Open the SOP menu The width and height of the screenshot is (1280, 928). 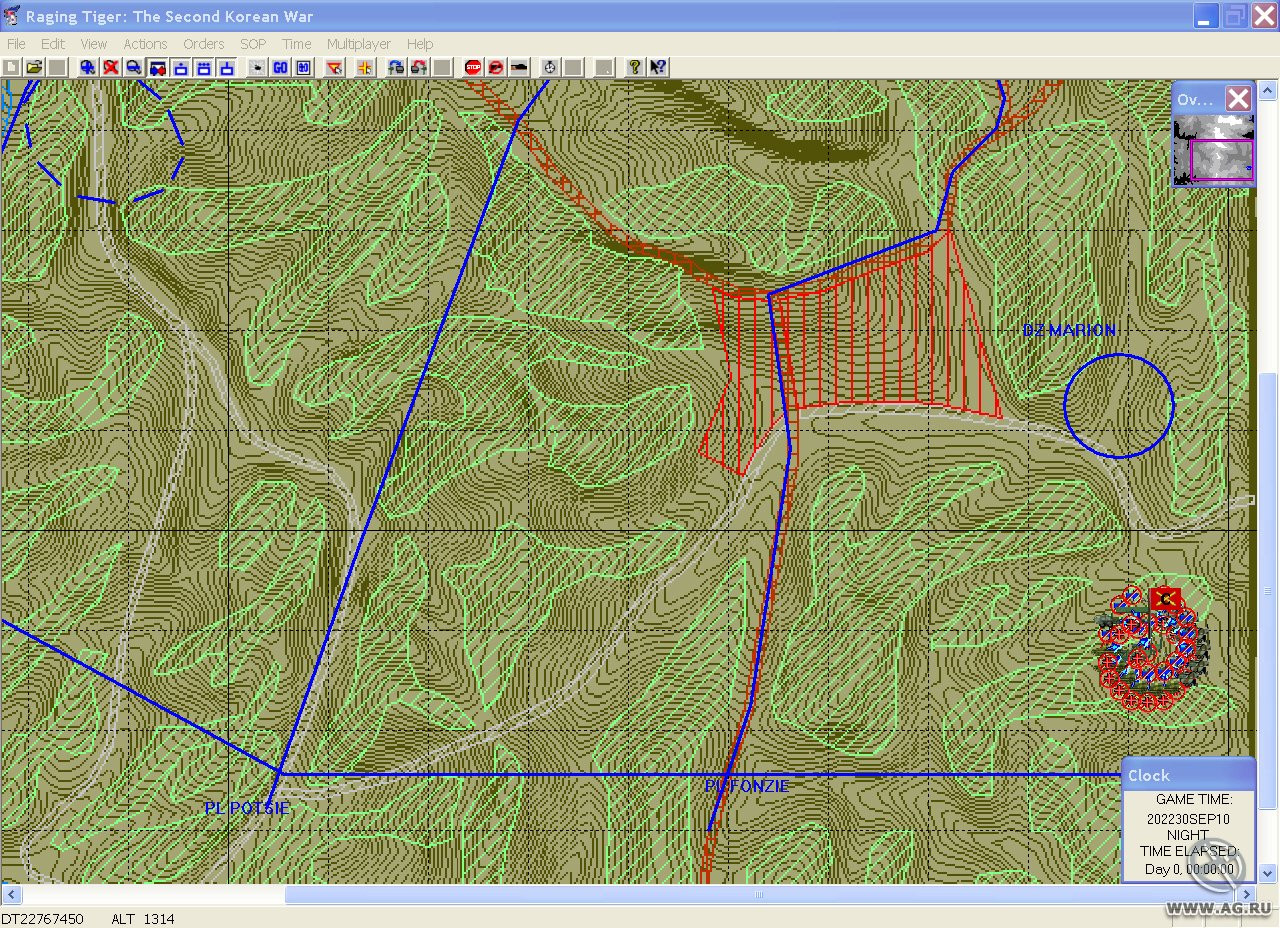(253, 44)
